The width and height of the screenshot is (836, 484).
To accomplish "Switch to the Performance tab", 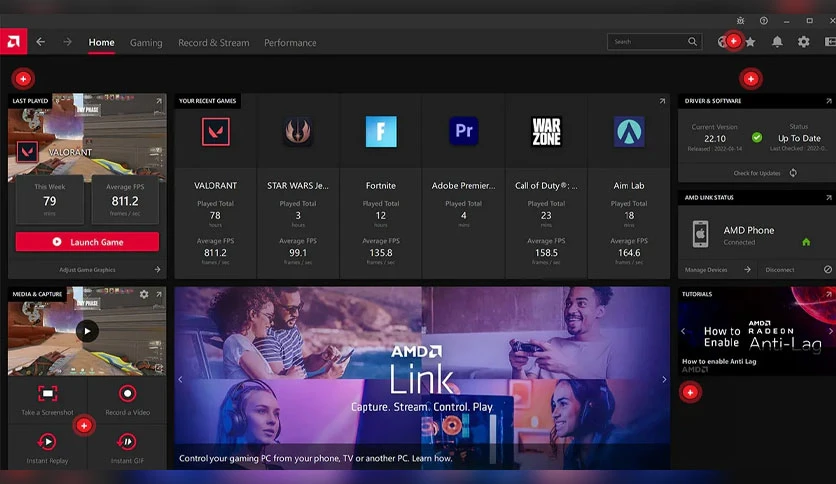I will (290, 43).
